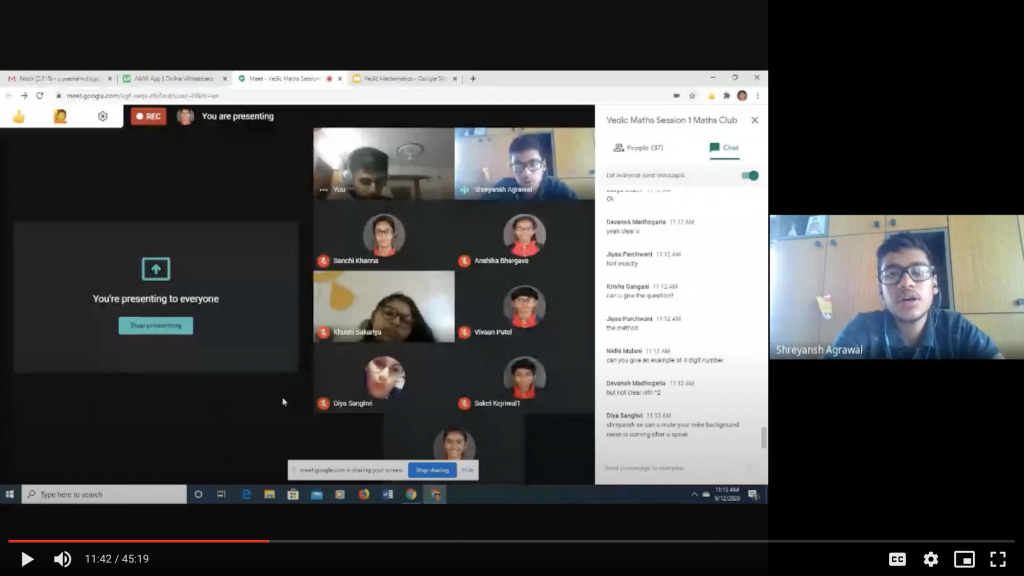This screenshot has width=1024, height=576.
Task: Click the Shreyansh Agrawal webcam overlay
Action: (897, 287)
